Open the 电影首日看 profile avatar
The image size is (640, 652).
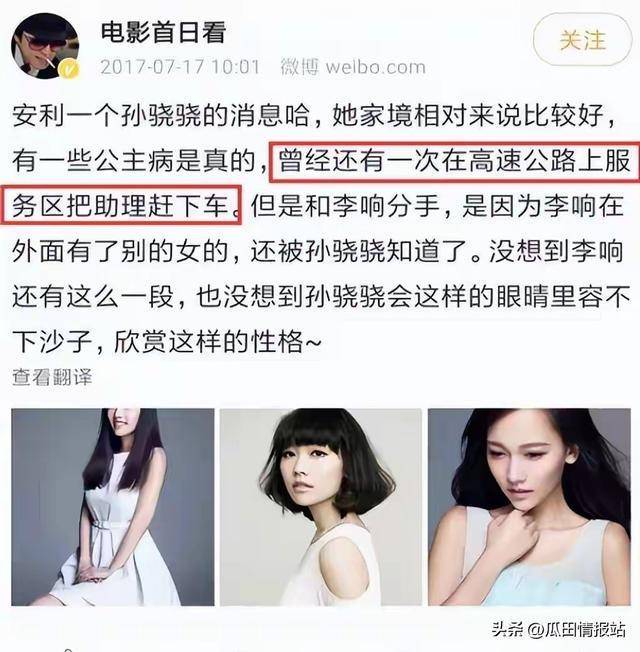pos(45,45)
